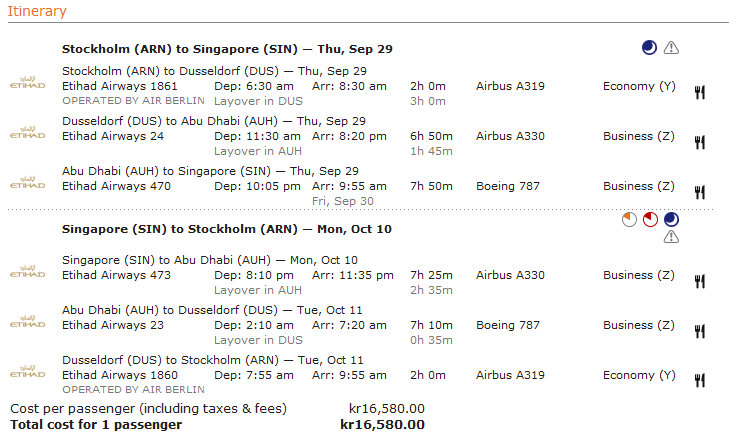
Task: Click the orange clock icon on the return trip
Action: coord(629,219)
